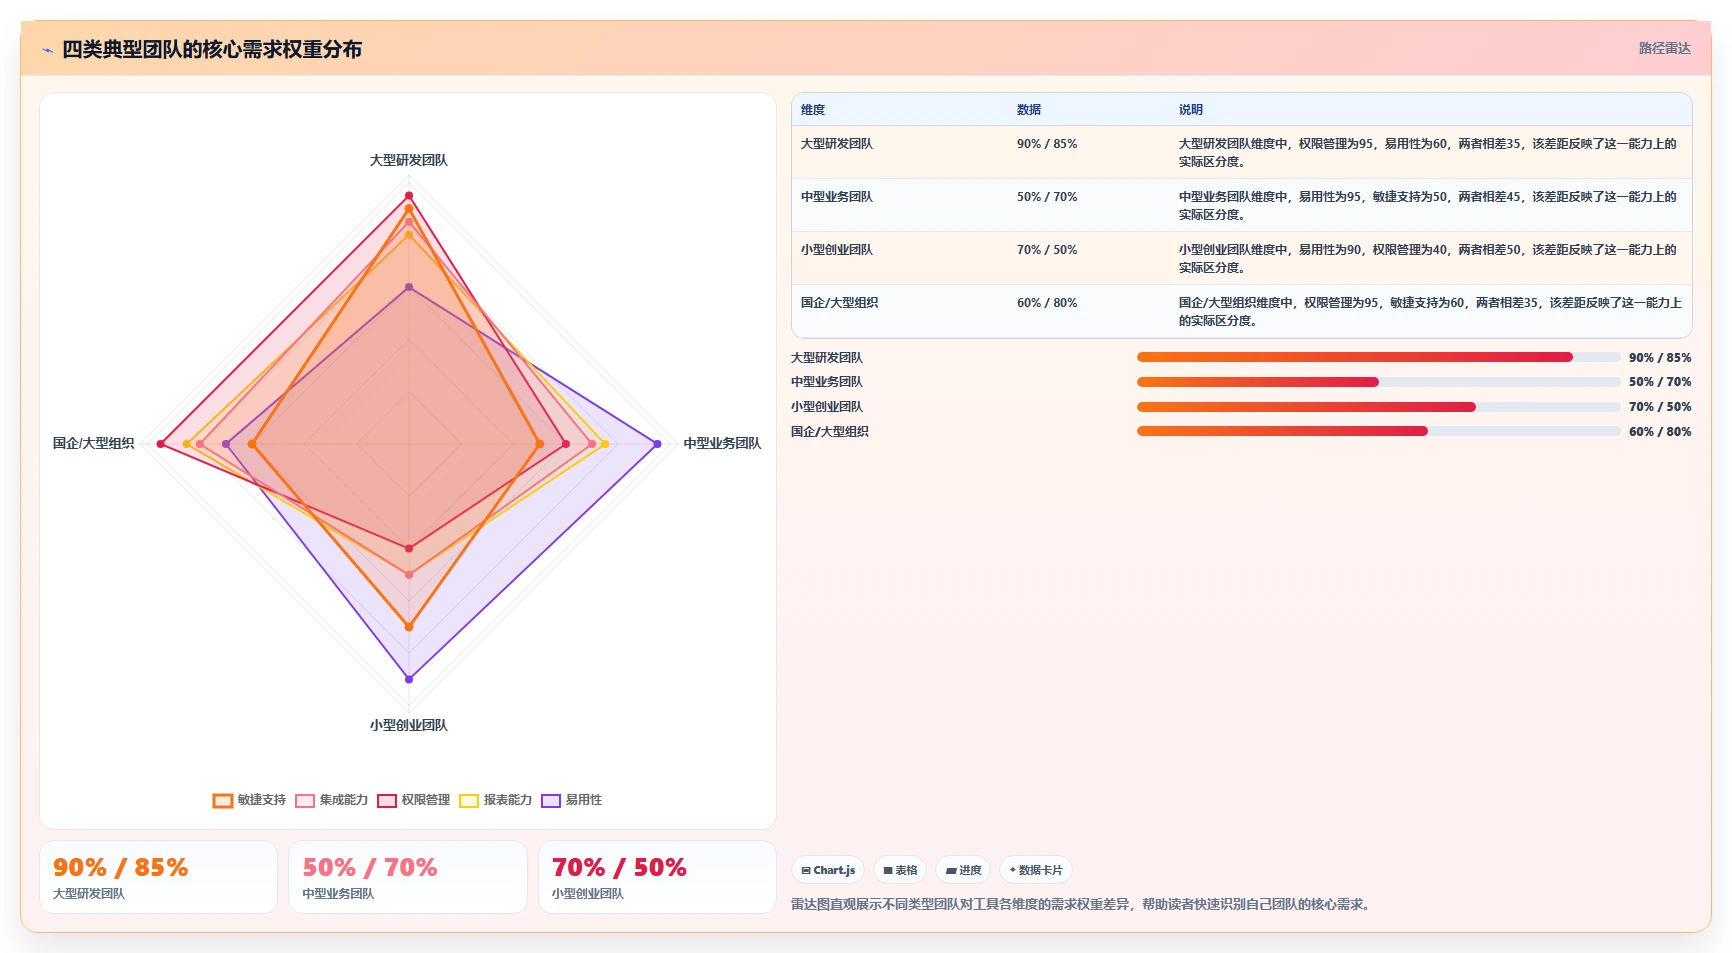
Task: Toggle the 敏捷支持 legend series
Action: click(x=250, y=800)
